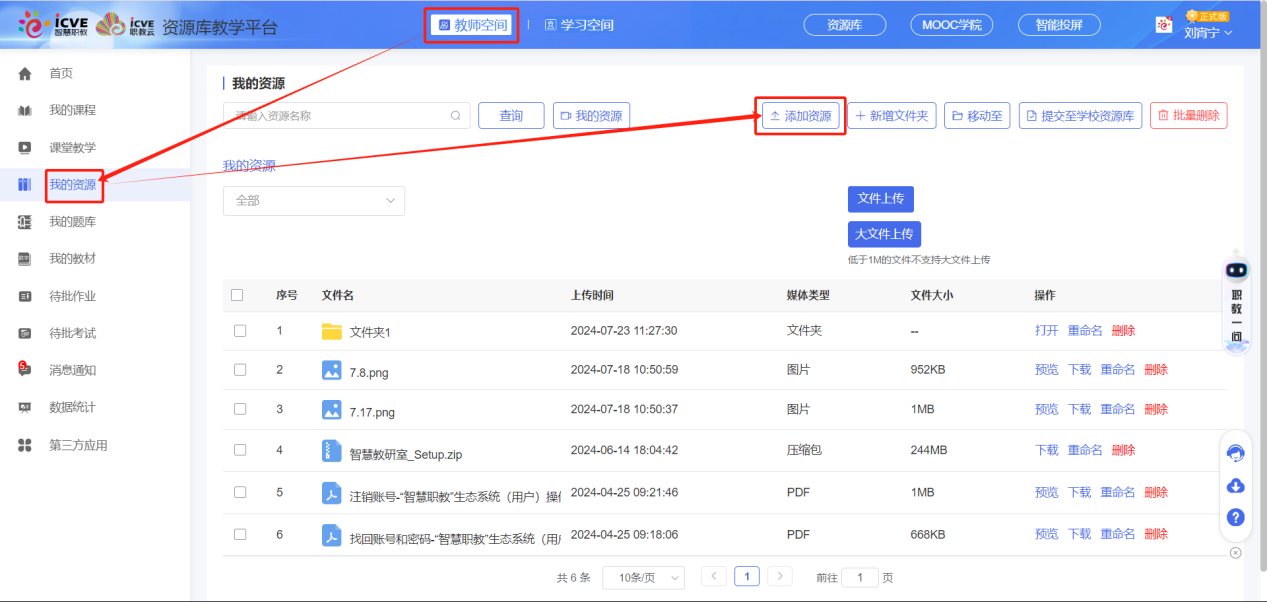Expand the 刘青宁 user account menu
Viewport: 1267px width, 602px height.
(1207, 32)
